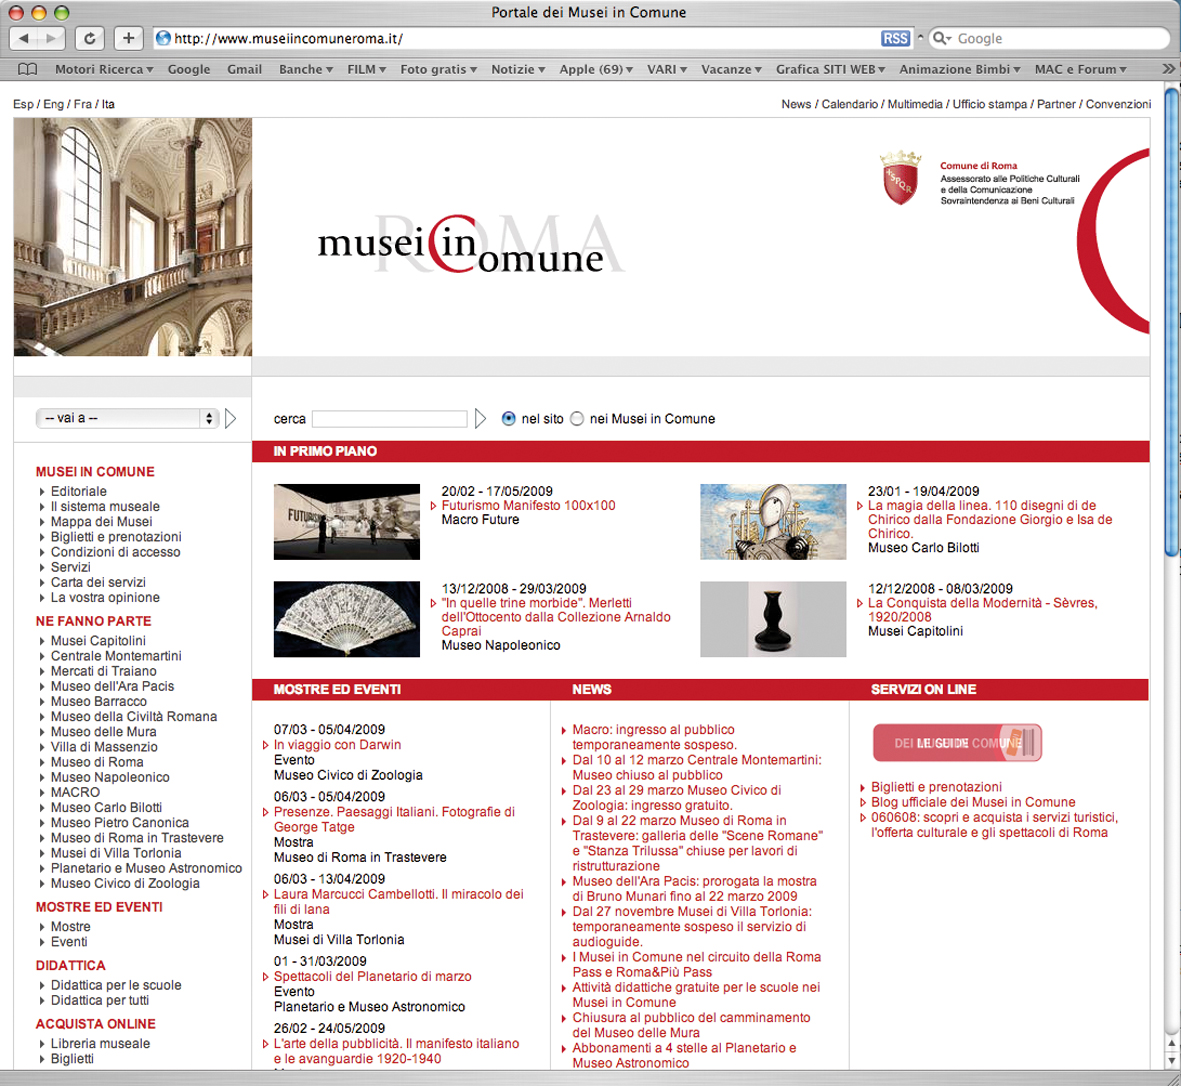Expand the FILM bookmarks folder
Screen dimensions: 1181x1086
coord(367,69)
